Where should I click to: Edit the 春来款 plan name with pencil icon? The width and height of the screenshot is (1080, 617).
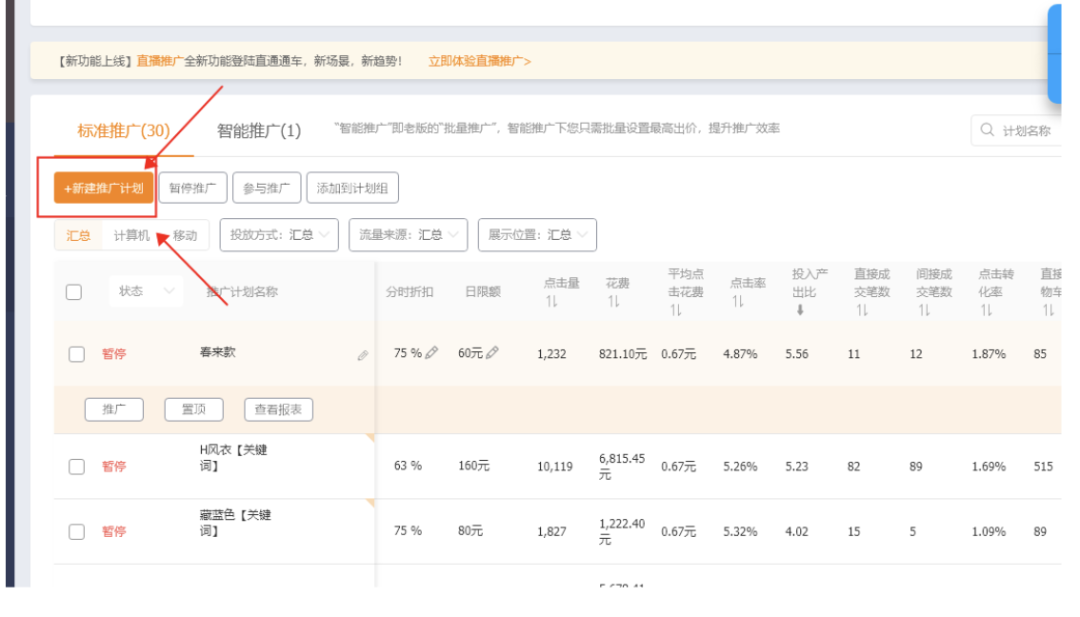[x=362, y=355]
